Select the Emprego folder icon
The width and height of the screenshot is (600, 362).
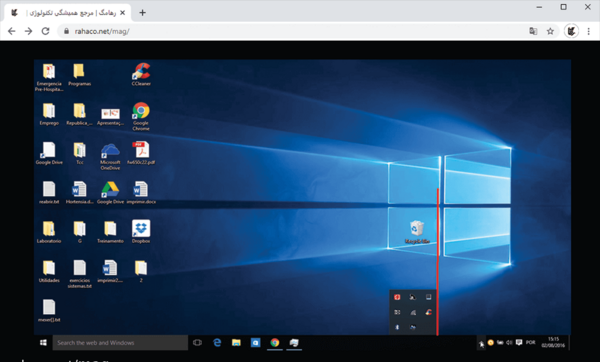pos(49,114)
